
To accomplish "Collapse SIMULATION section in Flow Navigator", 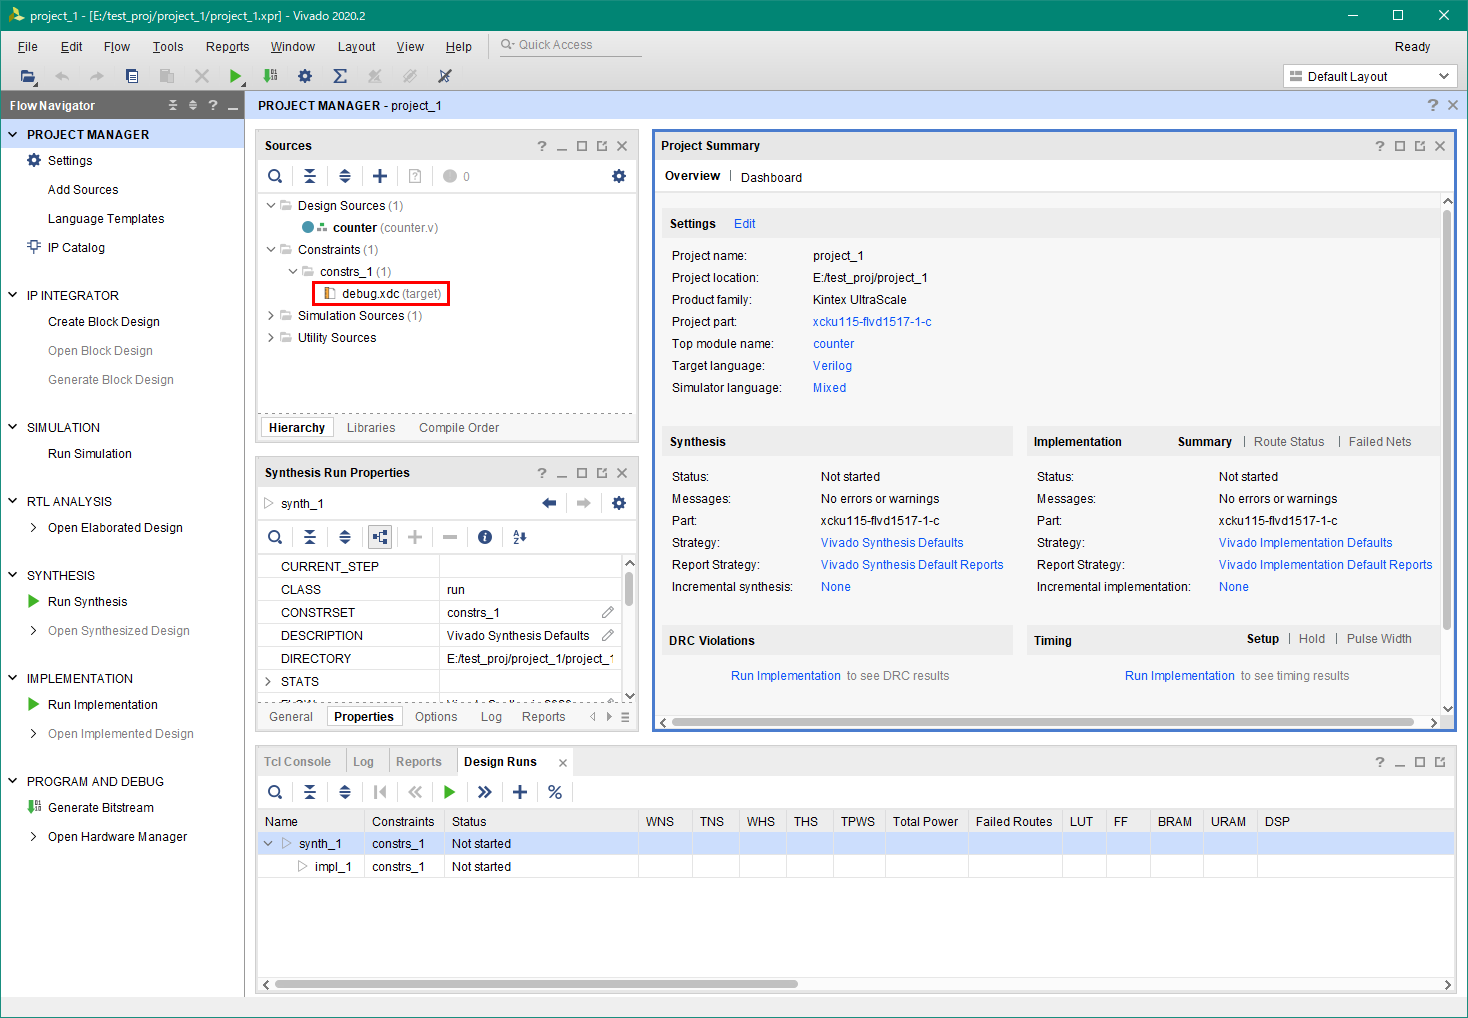I will coord(13,427).
